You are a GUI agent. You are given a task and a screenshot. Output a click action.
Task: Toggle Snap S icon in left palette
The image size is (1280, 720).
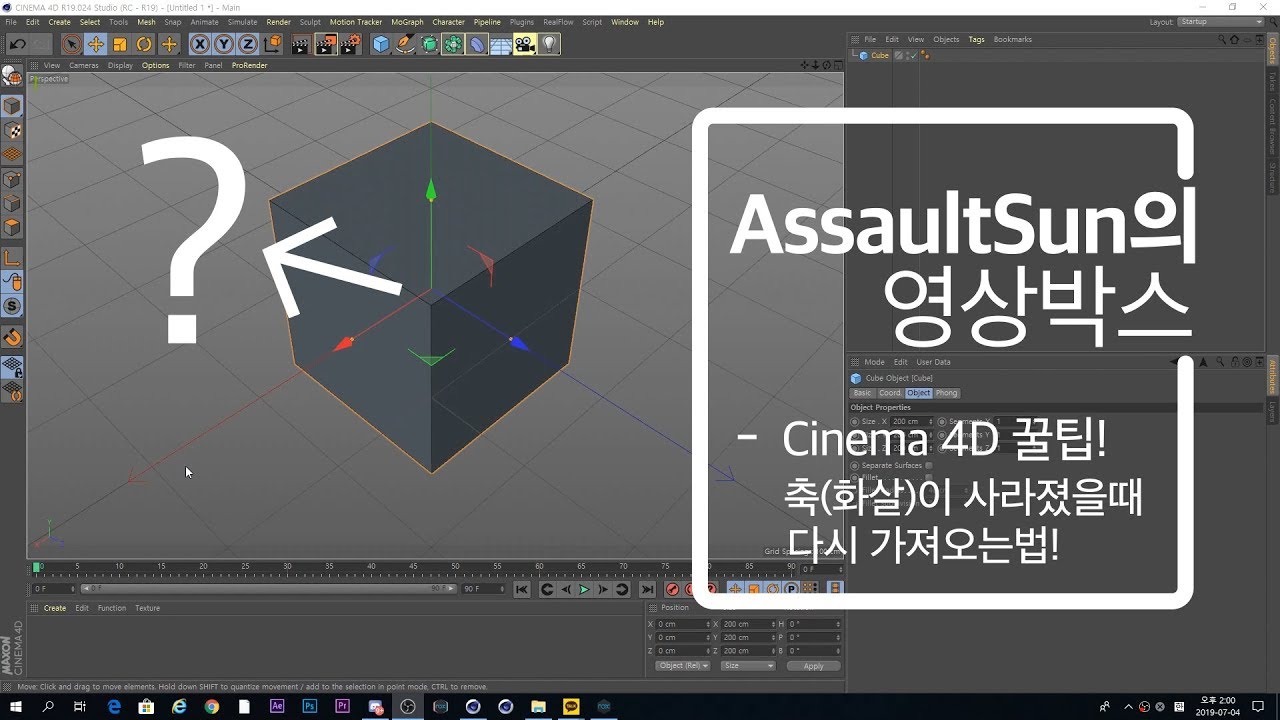(x=12, y=307)
